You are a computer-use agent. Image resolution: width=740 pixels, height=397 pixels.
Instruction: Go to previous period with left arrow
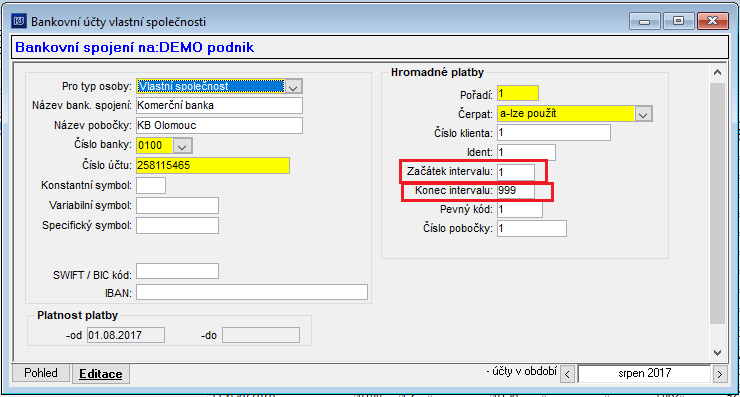pyautogui.click(x=567, y=374)
